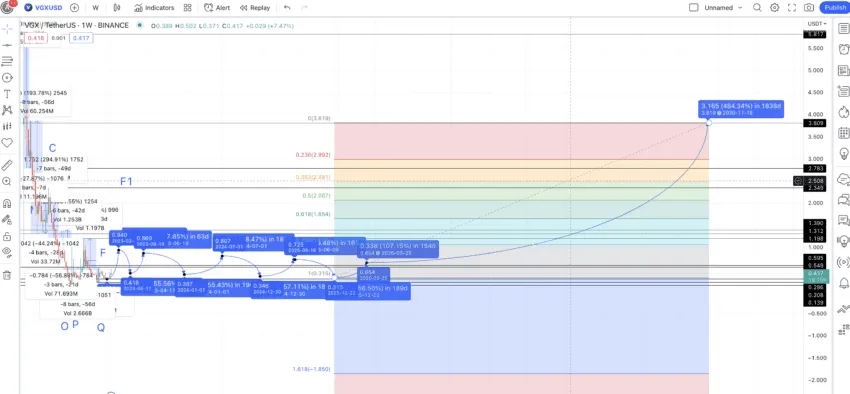Screen dimensions: 850x394
Task: Take a chart snapshot with camera icon
Action: pos(809,8)
